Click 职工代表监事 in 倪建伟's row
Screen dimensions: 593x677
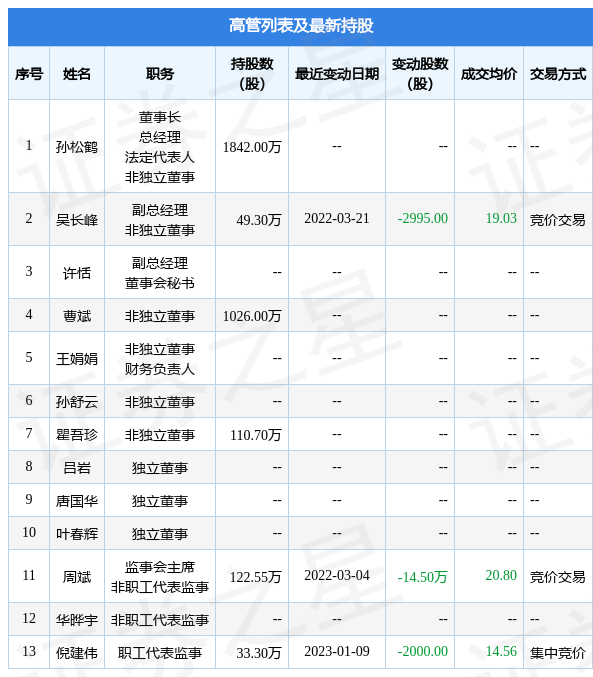160,653
